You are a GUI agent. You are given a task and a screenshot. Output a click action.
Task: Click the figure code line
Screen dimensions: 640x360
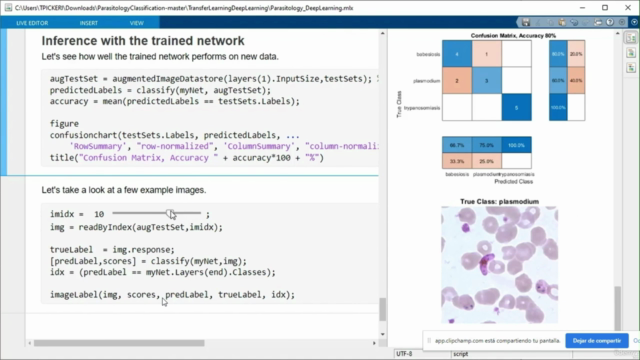64,124
